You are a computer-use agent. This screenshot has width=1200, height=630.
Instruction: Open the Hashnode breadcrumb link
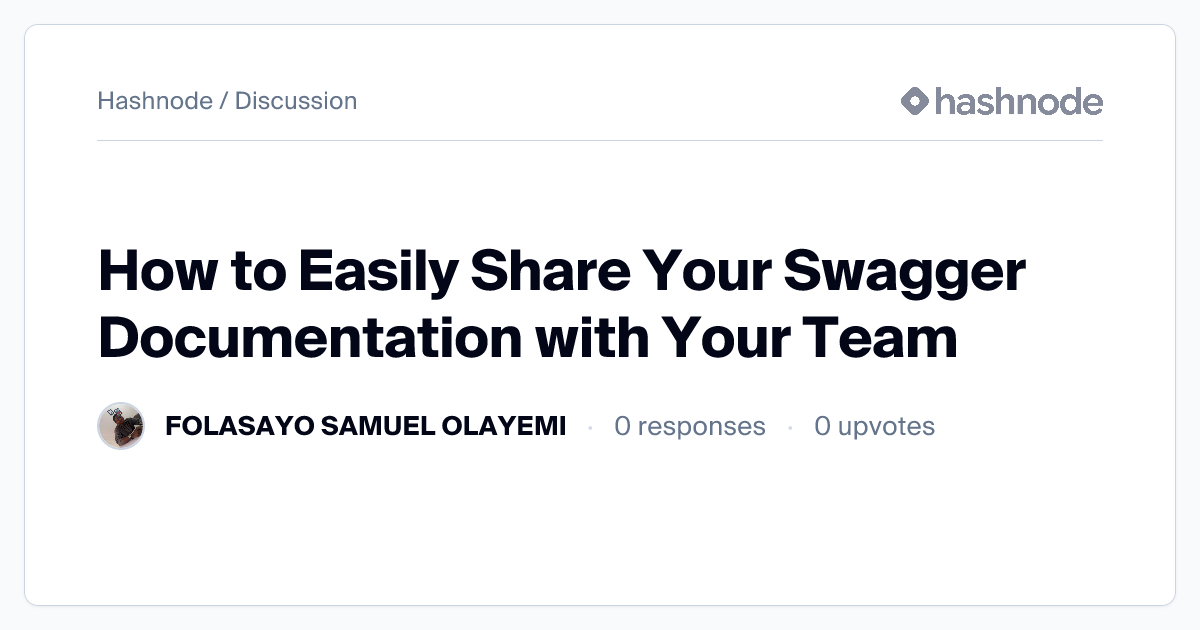click(x=155, y=101)
